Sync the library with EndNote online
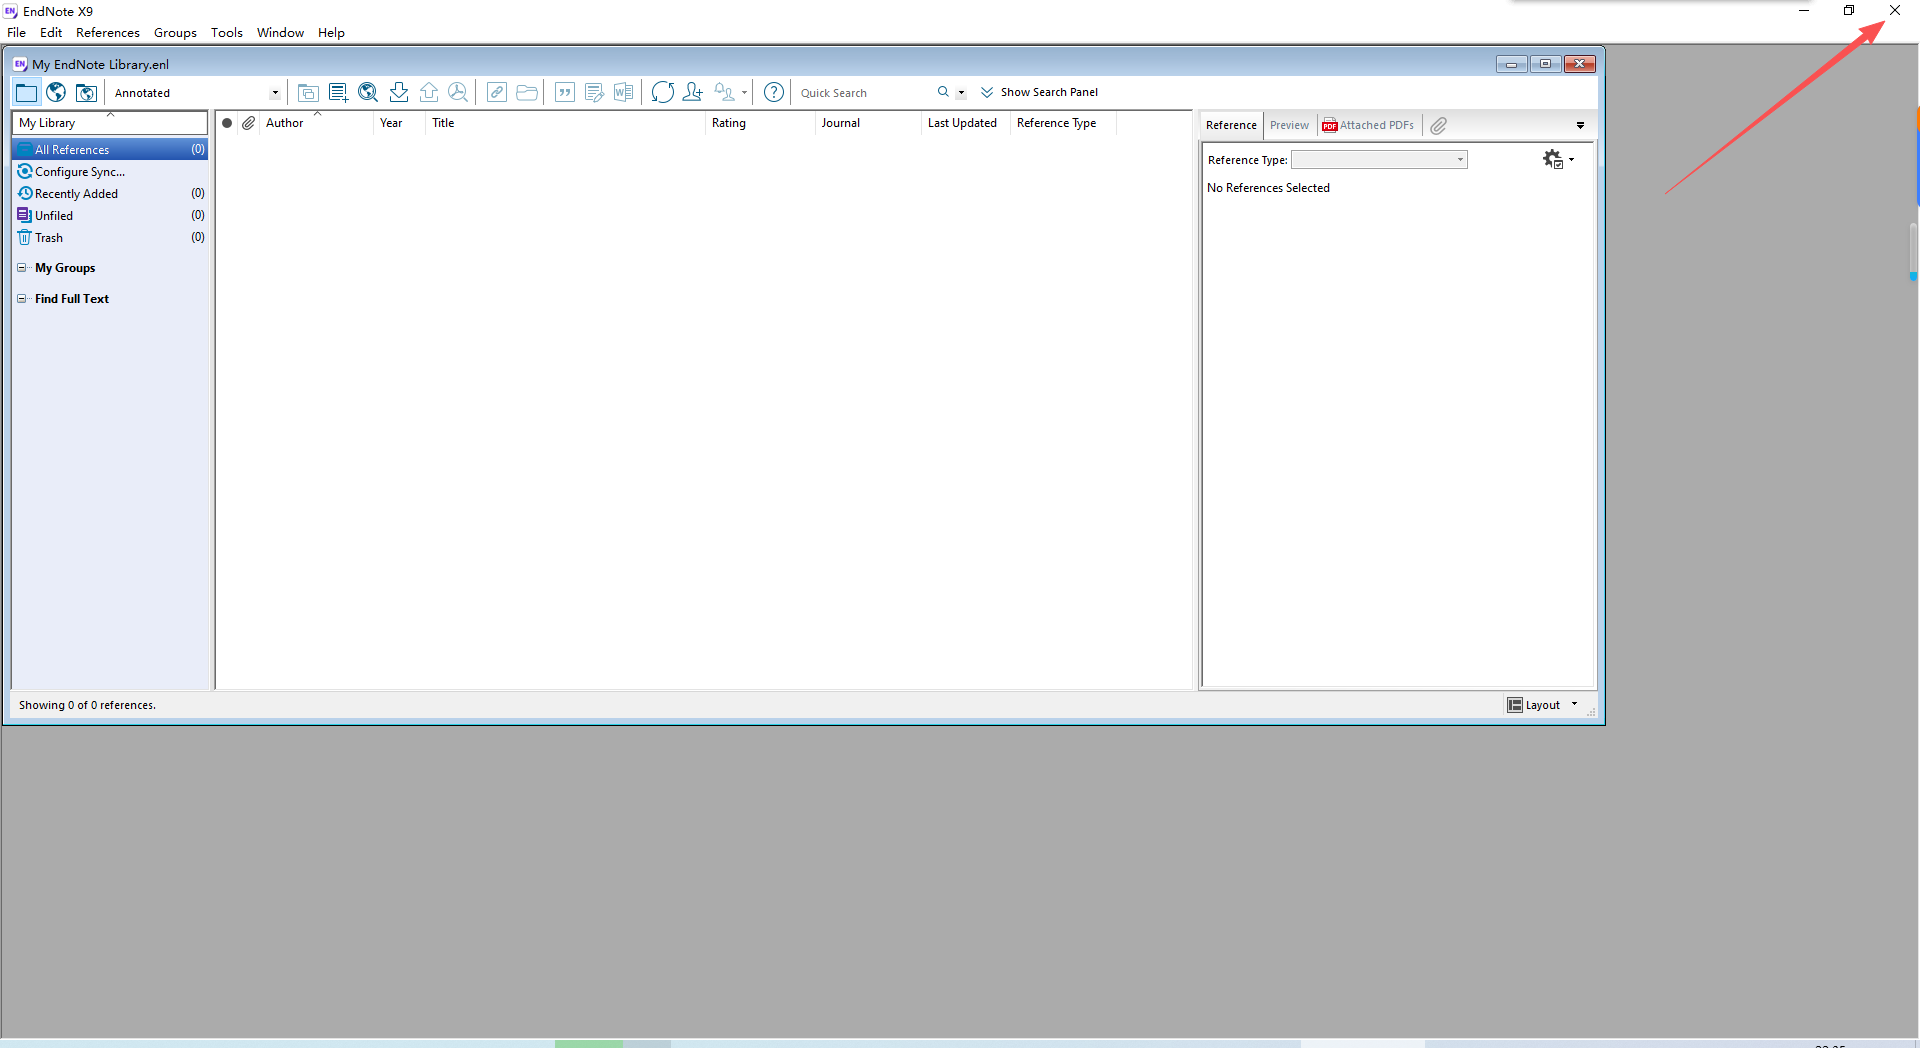Viewport: 1920px width, 1048px height. pyautogui.click(x=663, y=92)
